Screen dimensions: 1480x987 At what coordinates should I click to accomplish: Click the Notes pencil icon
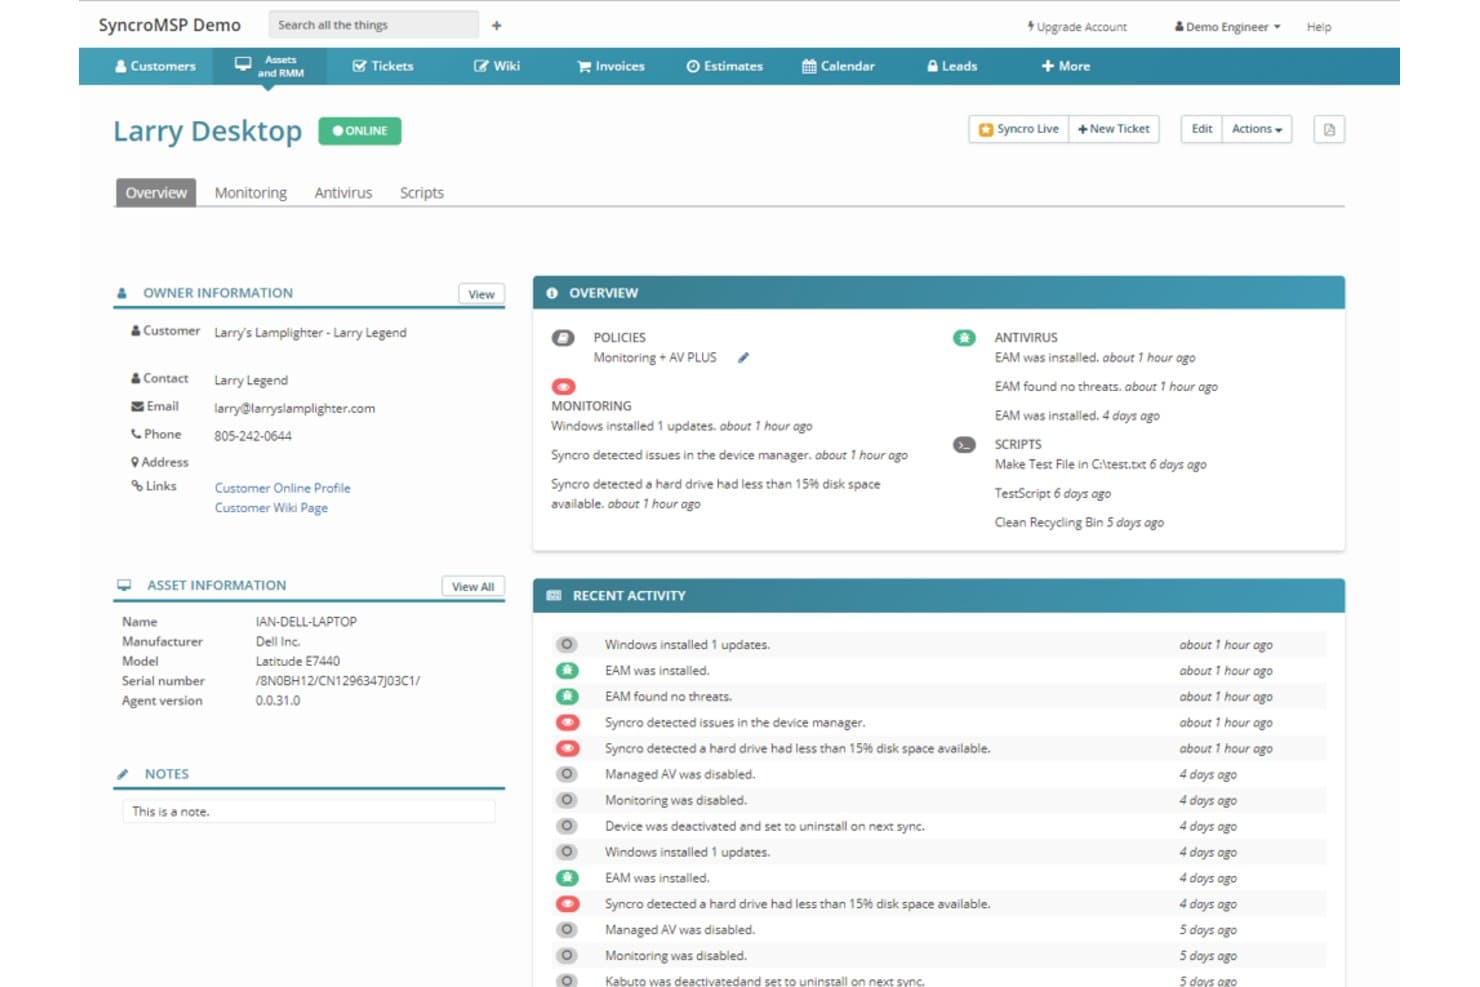[x=123, y=774]
